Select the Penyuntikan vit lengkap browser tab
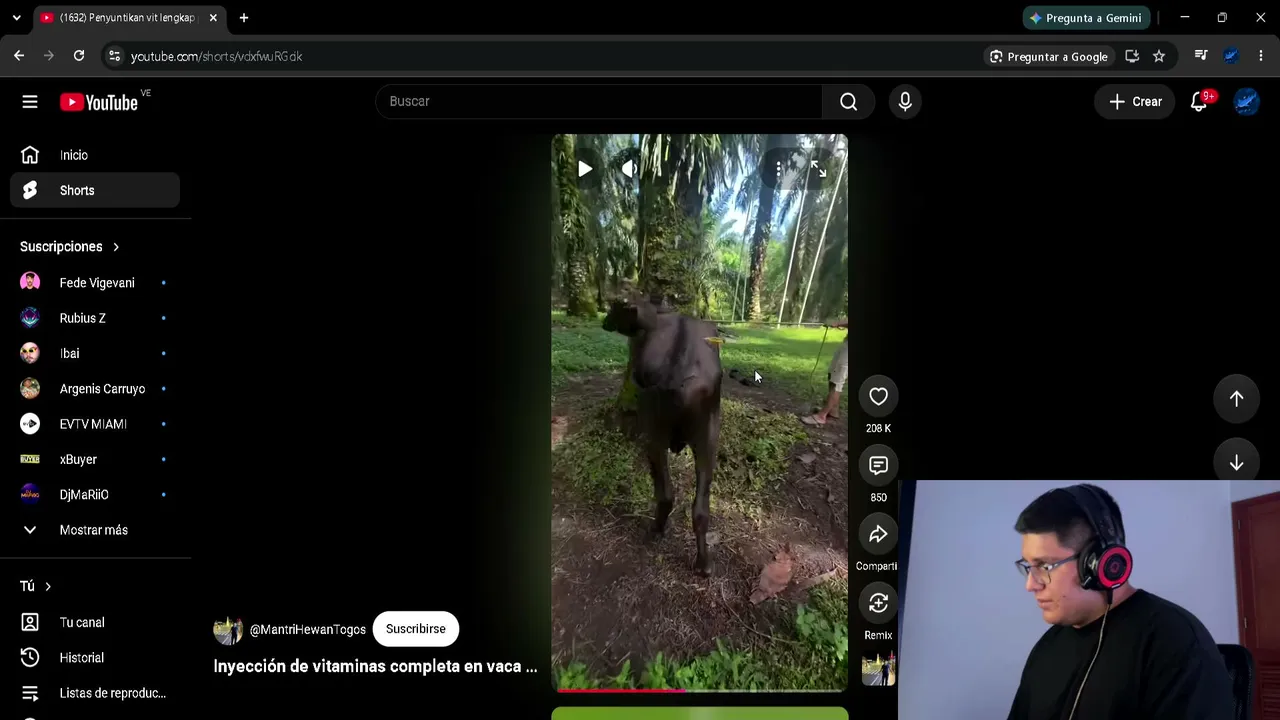 (x=127, y=18)
